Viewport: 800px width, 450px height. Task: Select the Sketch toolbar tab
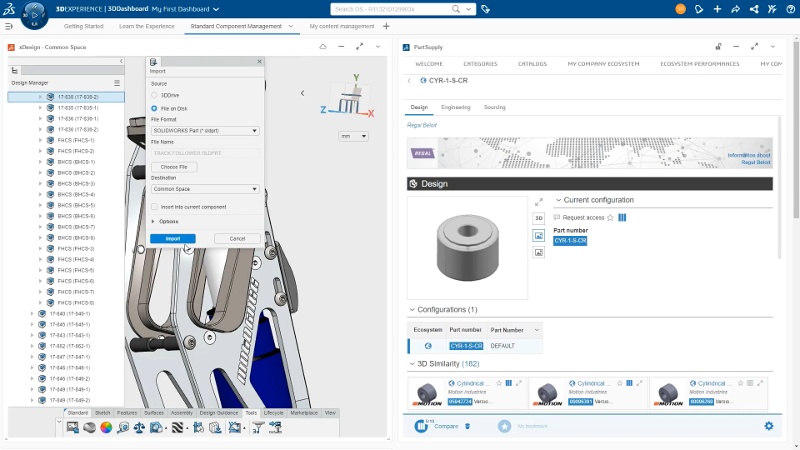pos(103,413)
